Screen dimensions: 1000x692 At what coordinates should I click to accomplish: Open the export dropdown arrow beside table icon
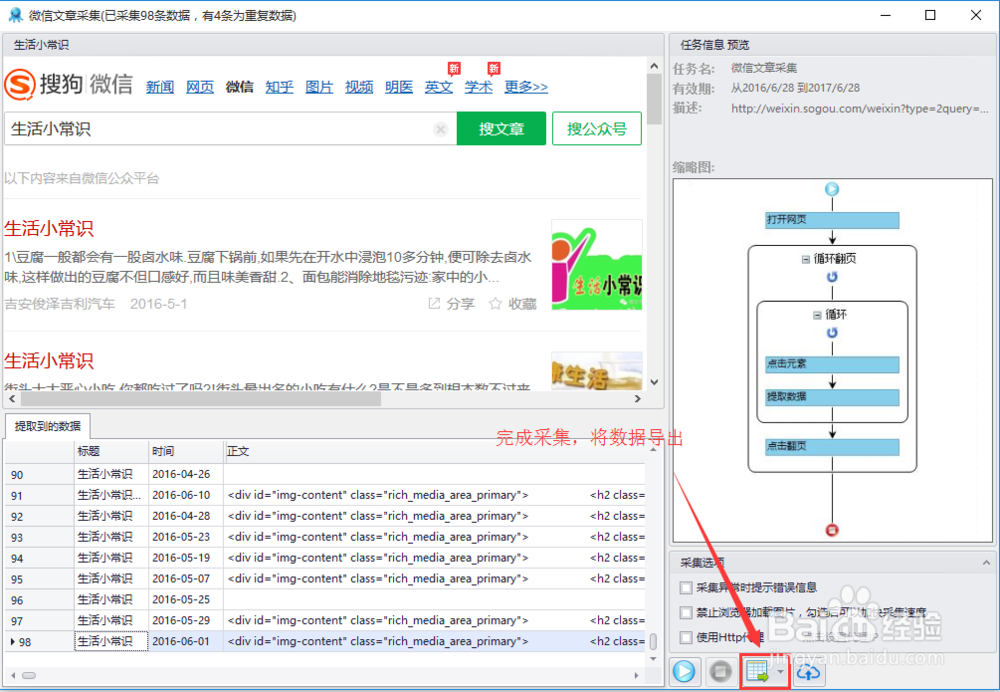coord(781,671)
